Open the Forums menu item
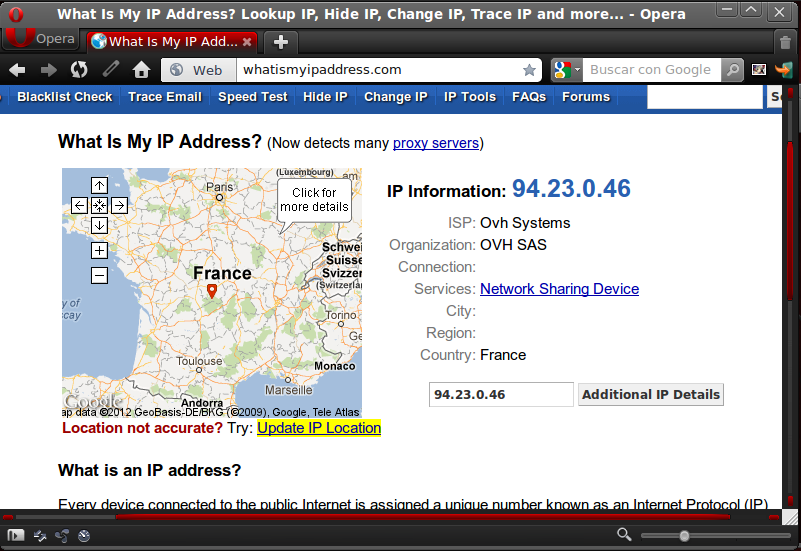The height and width of the screenshot is (551, 801). pos(586,97)
